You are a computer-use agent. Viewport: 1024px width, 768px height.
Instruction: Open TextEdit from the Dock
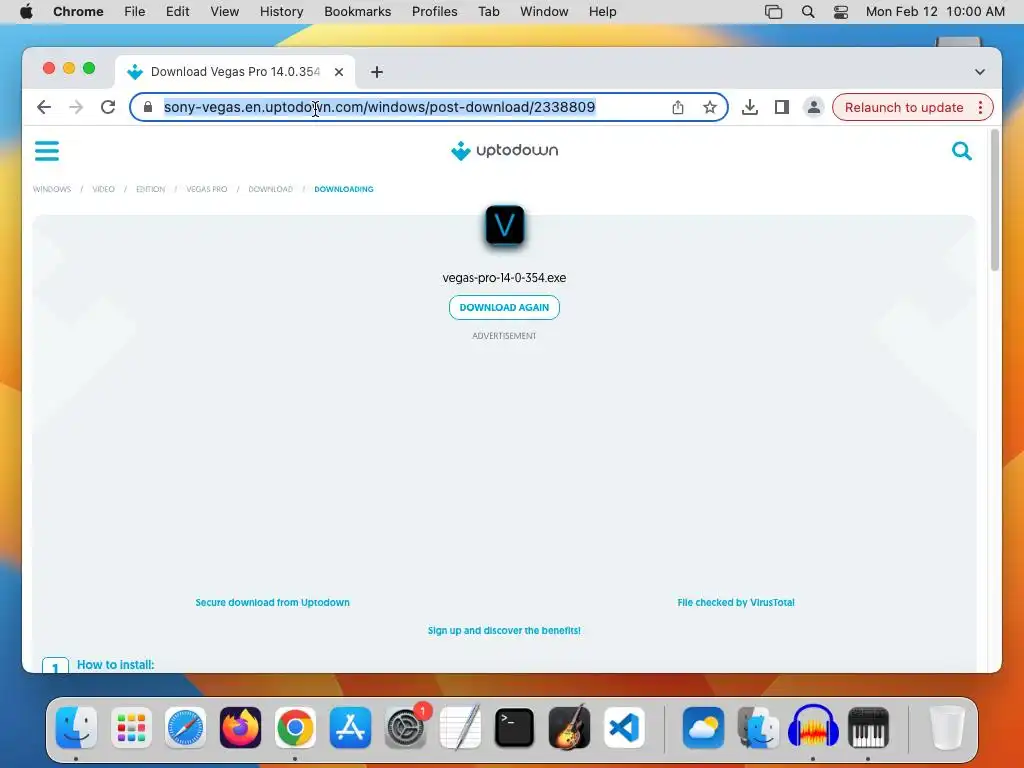460,728
